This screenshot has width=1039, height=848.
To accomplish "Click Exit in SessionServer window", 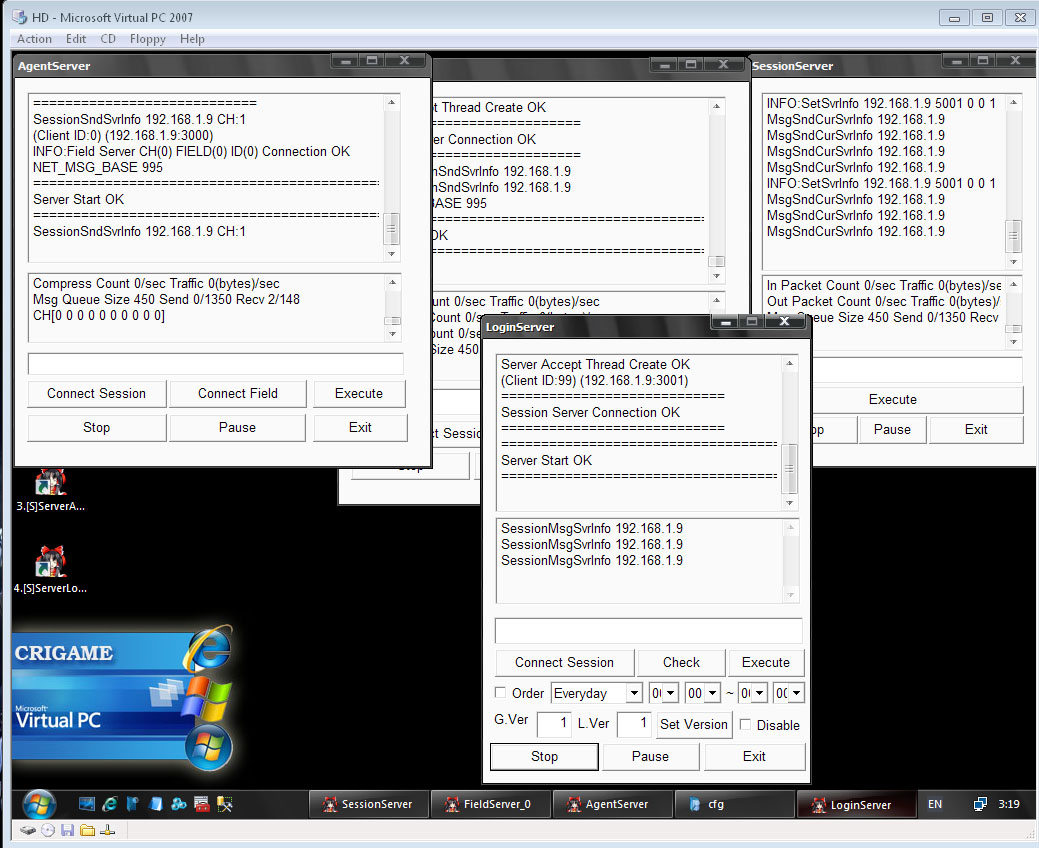I will (x=976, y=430).
